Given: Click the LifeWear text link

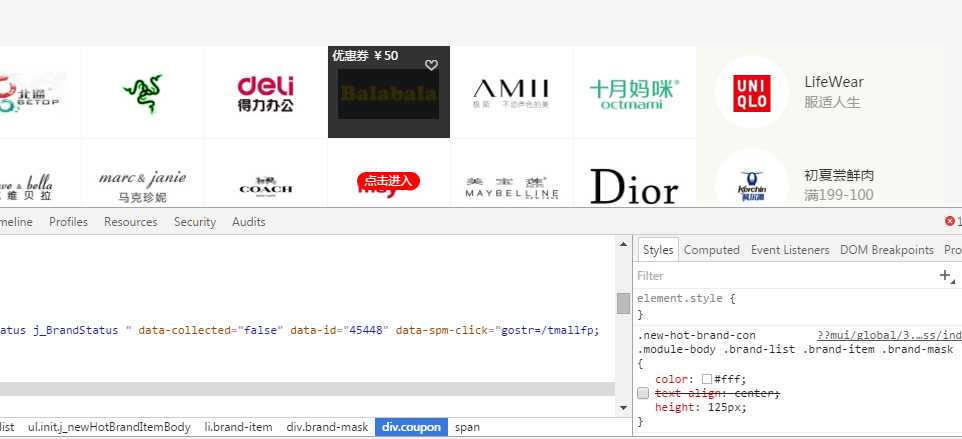Looking at the screenshot, I should pos(834,82).
